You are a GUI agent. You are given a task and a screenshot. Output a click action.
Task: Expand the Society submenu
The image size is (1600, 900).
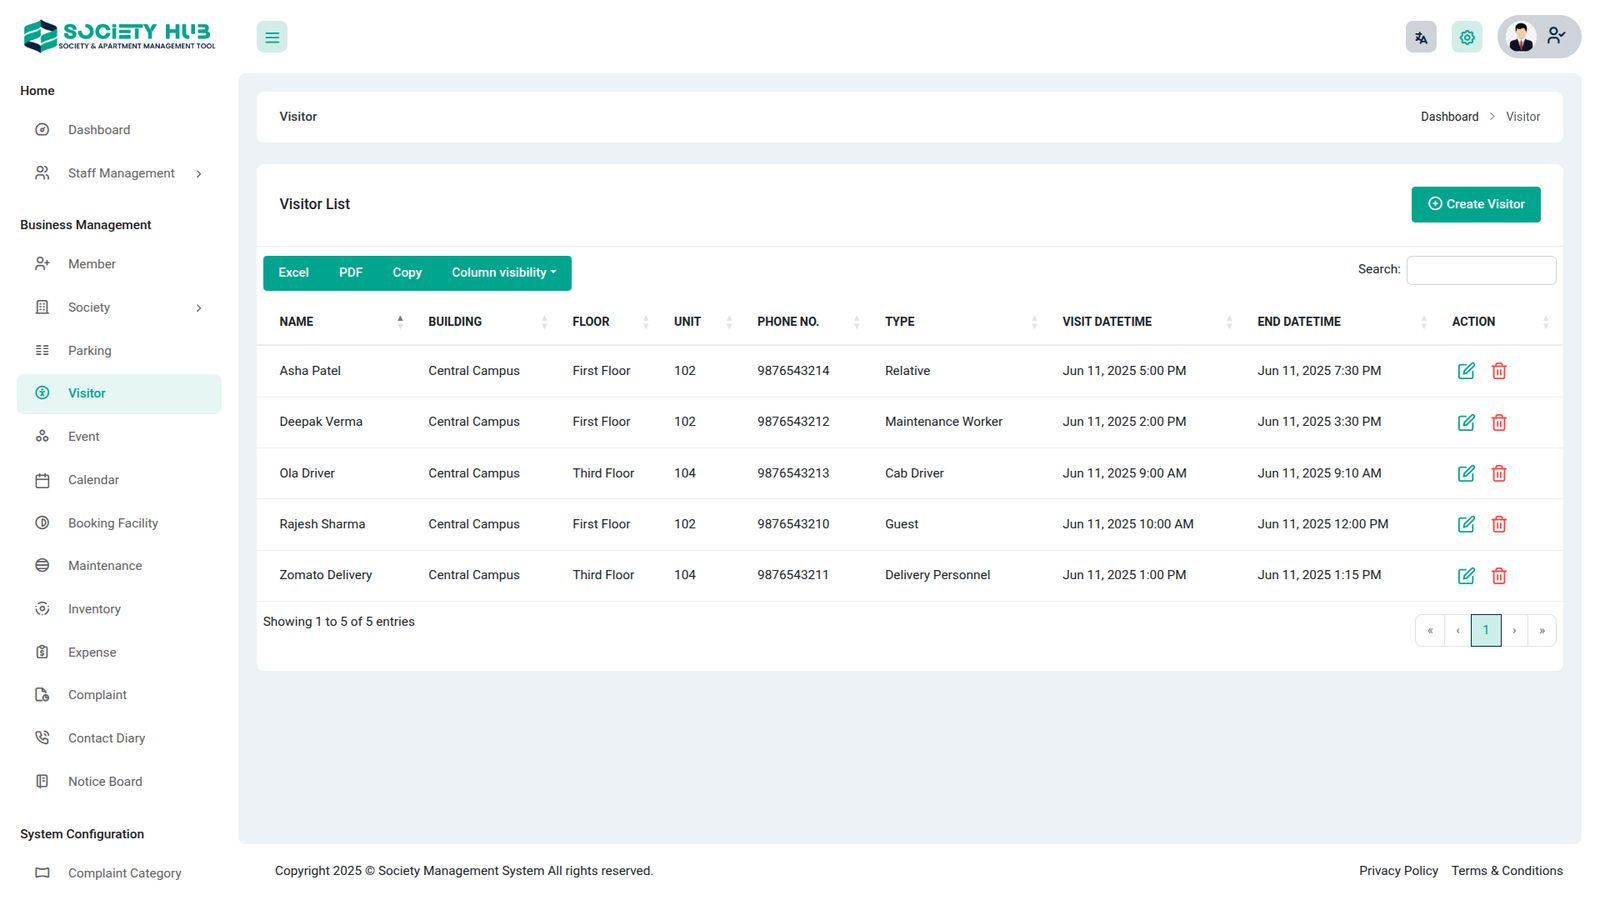pyautogui.click(x=120, y=308)
